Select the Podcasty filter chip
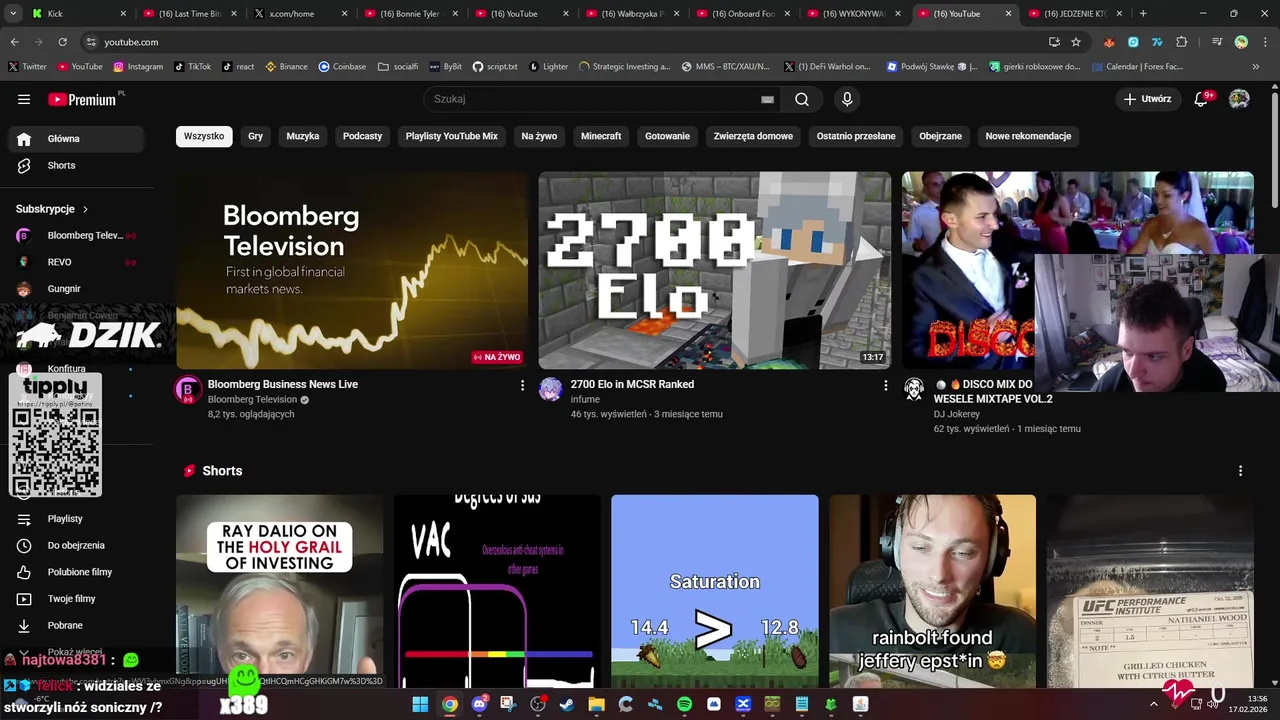This screenshot has width=1280, height=720. pyautogui.click(x=362, y=136)
